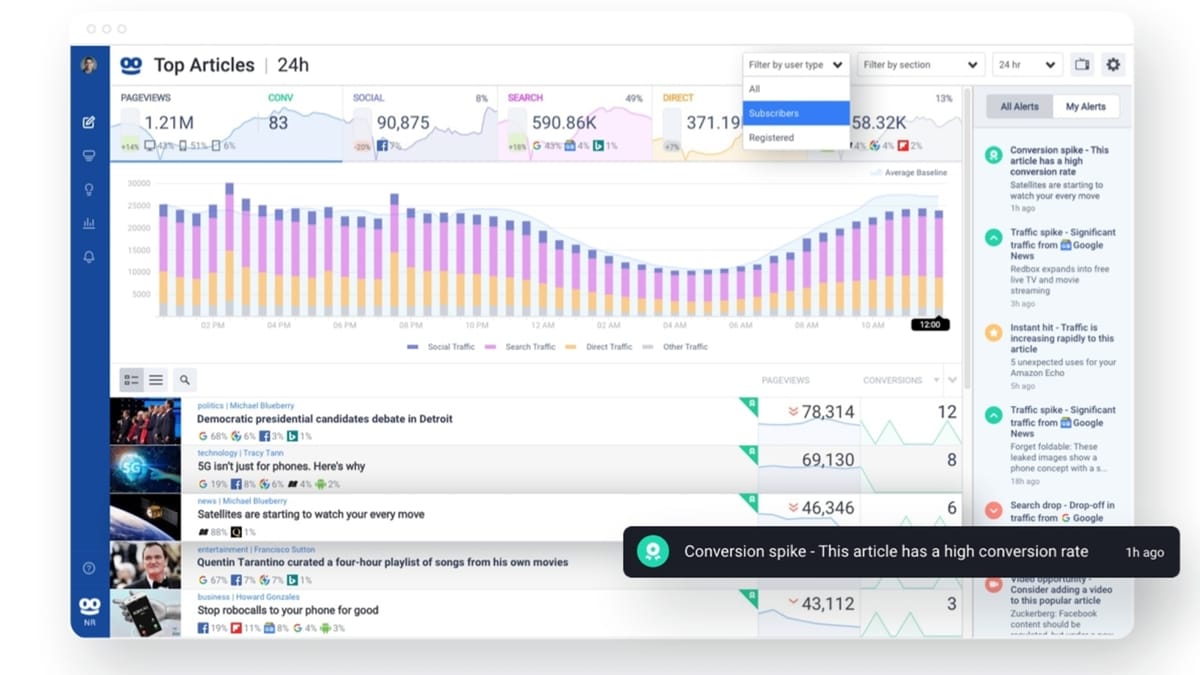Open the settings gear icon
Viewport: 1200px width, 675px height.
pyautogui.click(x=1113, y=65)
